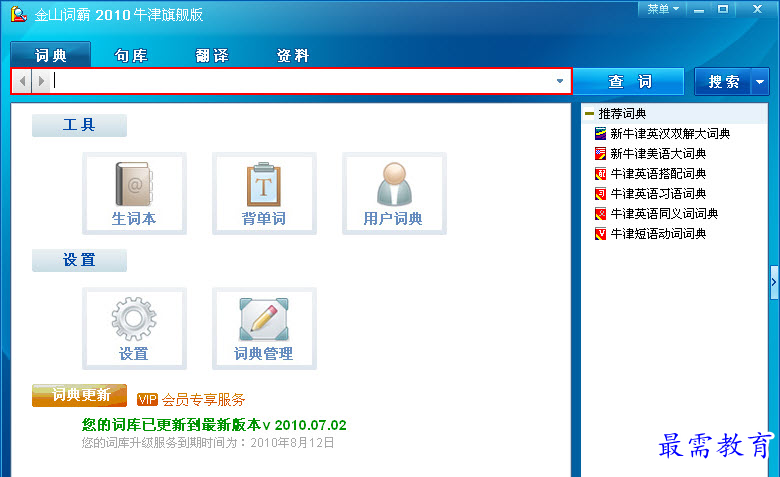Viewport: 780px width, 477px height.
Task: Click the text 您的词库已更新到最新版本v 2010.07.02
Action: [214, 425]
